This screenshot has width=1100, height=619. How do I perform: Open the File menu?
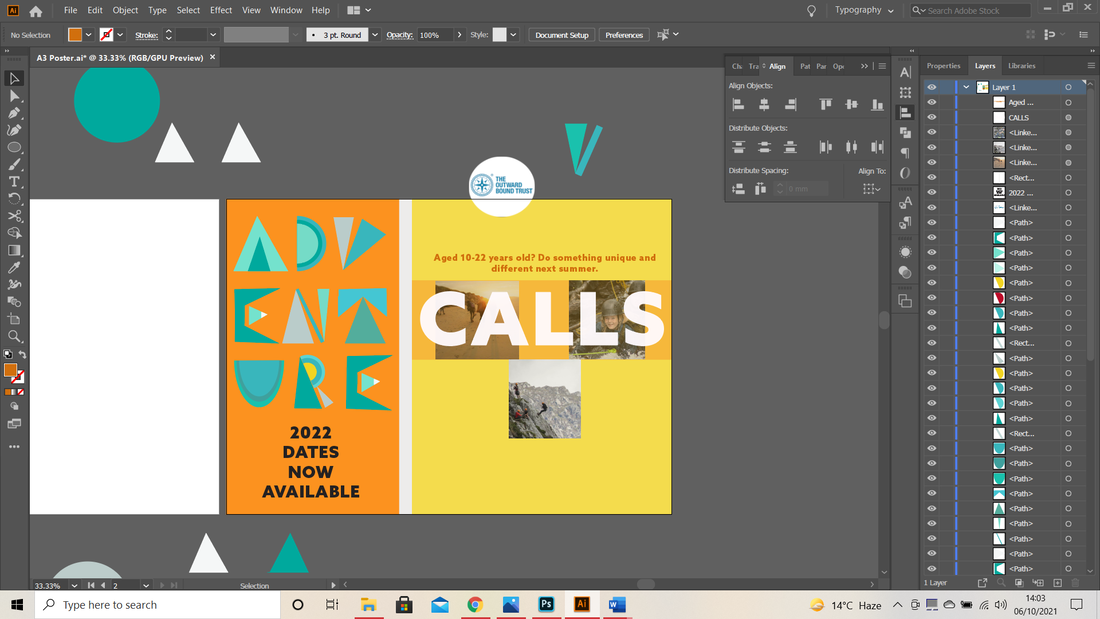tap(70, 11)
